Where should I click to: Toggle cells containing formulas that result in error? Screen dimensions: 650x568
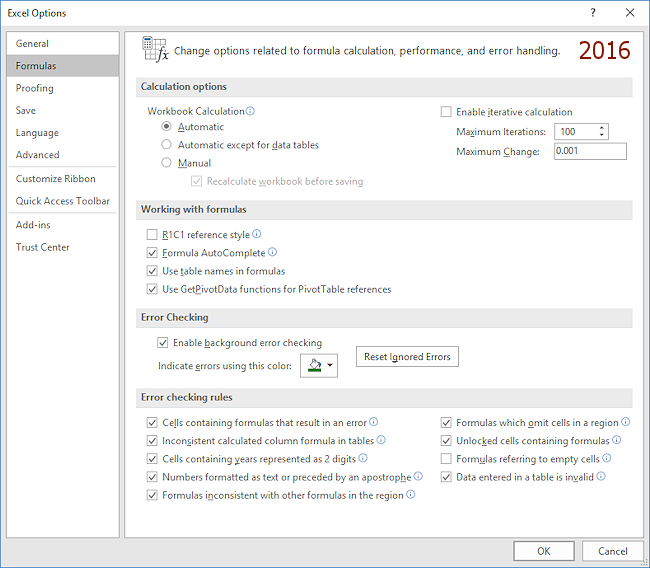[152, 423]
